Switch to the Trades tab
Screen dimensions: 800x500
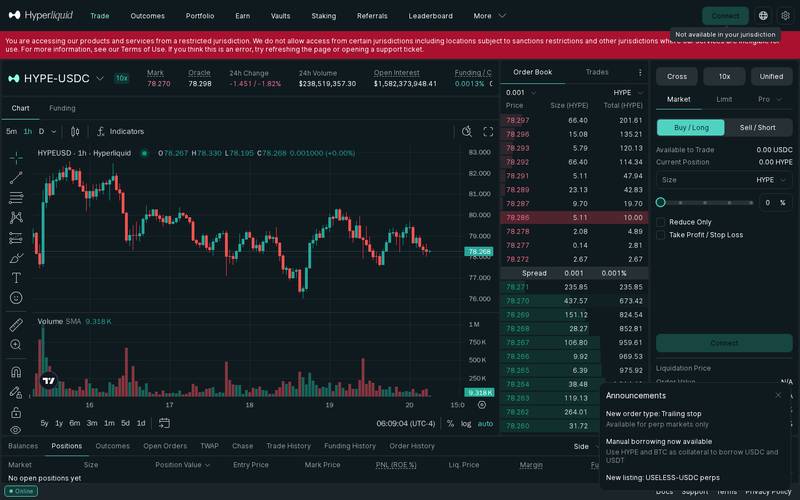pos(597,72)
